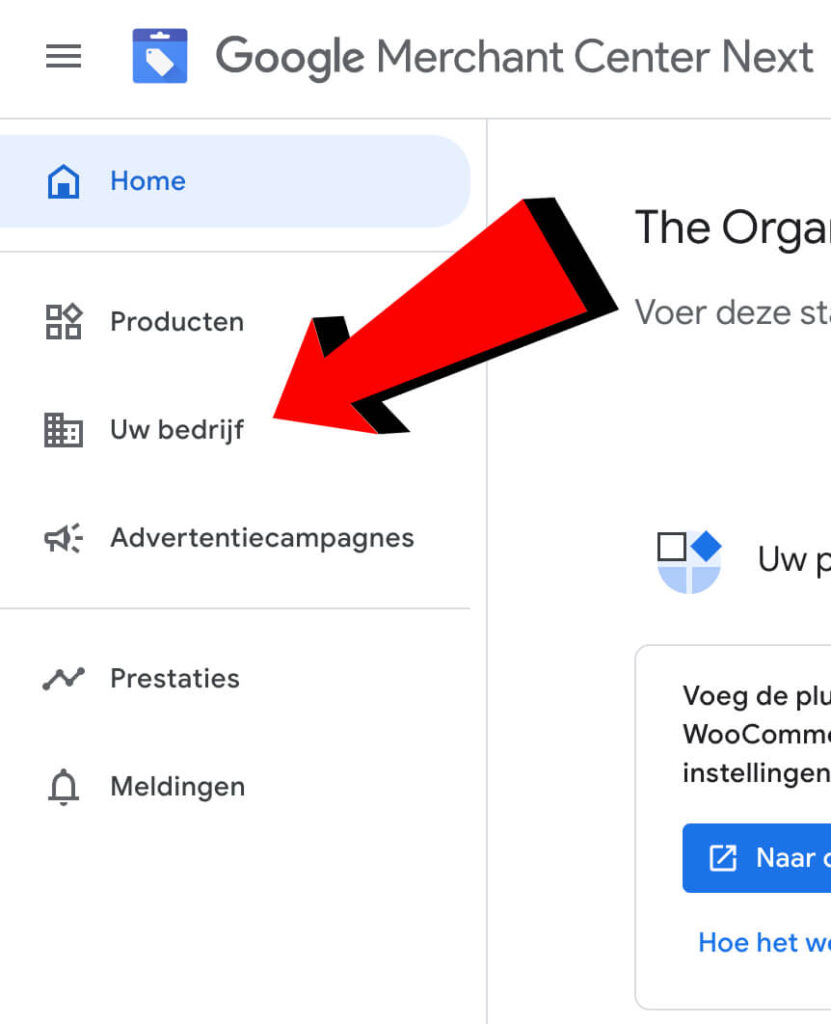Click the open-in-new icon on blue button
This screenshot has width=831, height=1024.
pos(722,858)
